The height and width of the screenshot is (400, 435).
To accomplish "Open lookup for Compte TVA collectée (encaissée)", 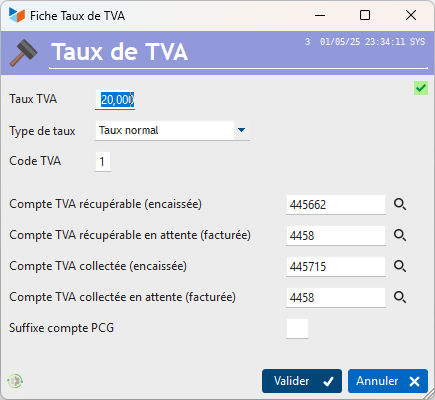I will [x=400, y=266].
